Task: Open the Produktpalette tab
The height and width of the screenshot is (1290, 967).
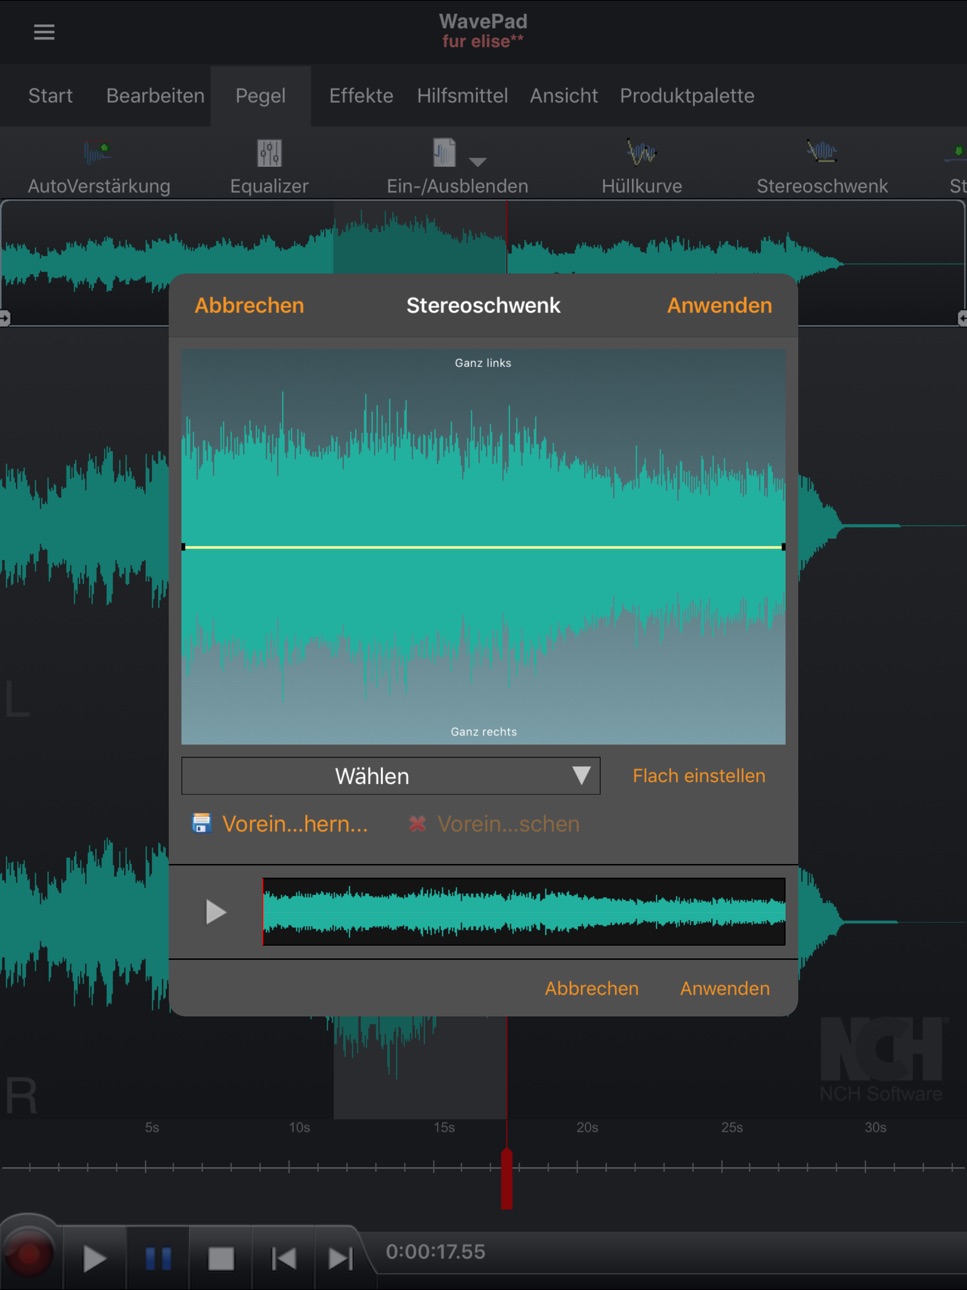Action: point(687,96)
